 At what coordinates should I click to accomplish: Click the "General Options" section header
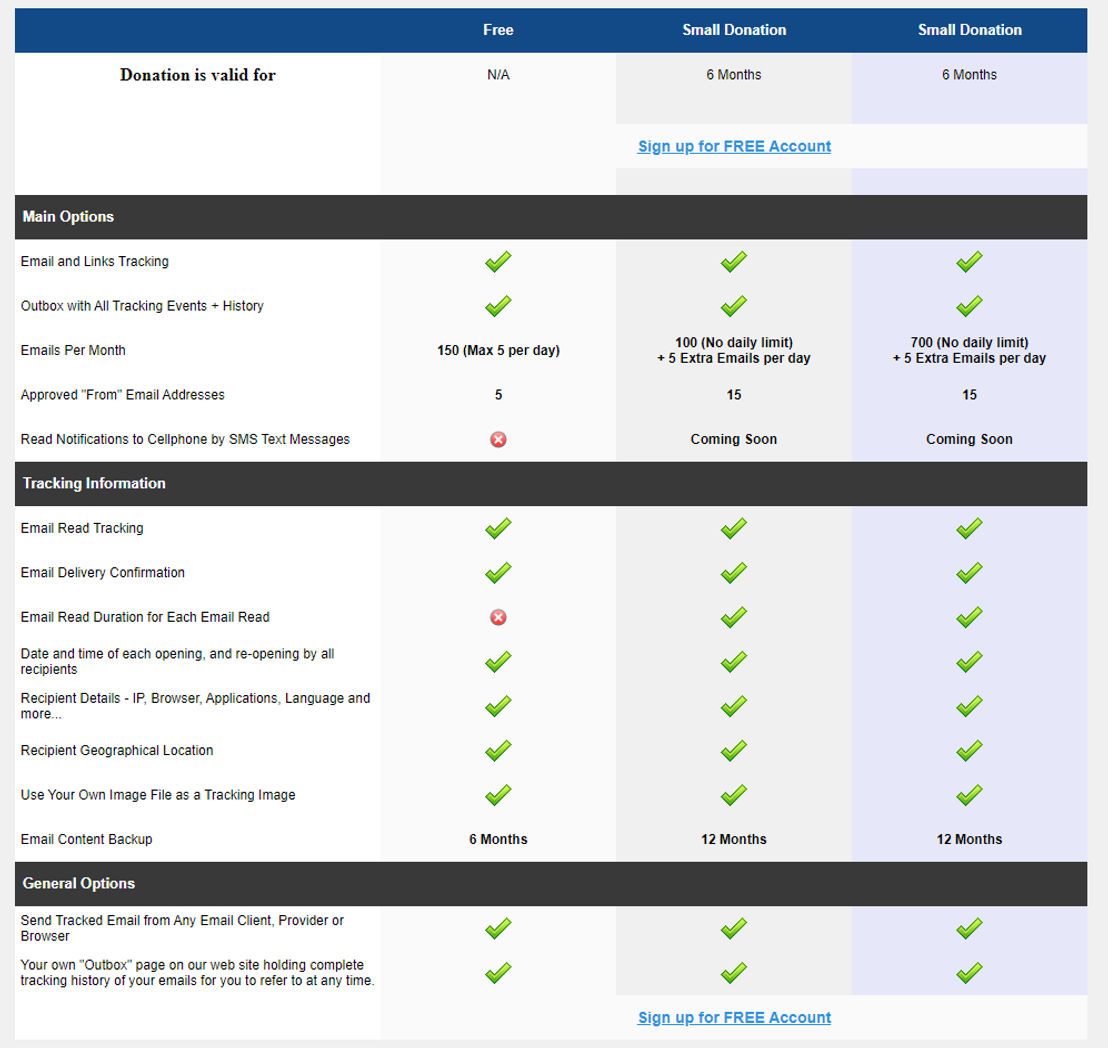pos(78,883)
